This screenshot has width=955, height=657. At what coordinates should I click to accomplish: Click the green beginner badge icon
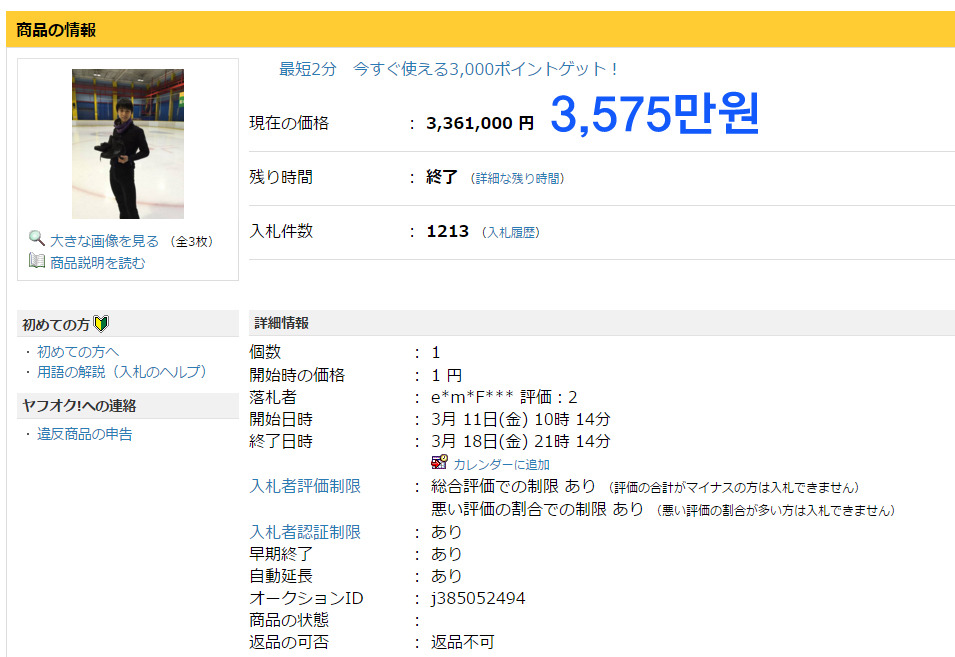[x=101, y=323]
